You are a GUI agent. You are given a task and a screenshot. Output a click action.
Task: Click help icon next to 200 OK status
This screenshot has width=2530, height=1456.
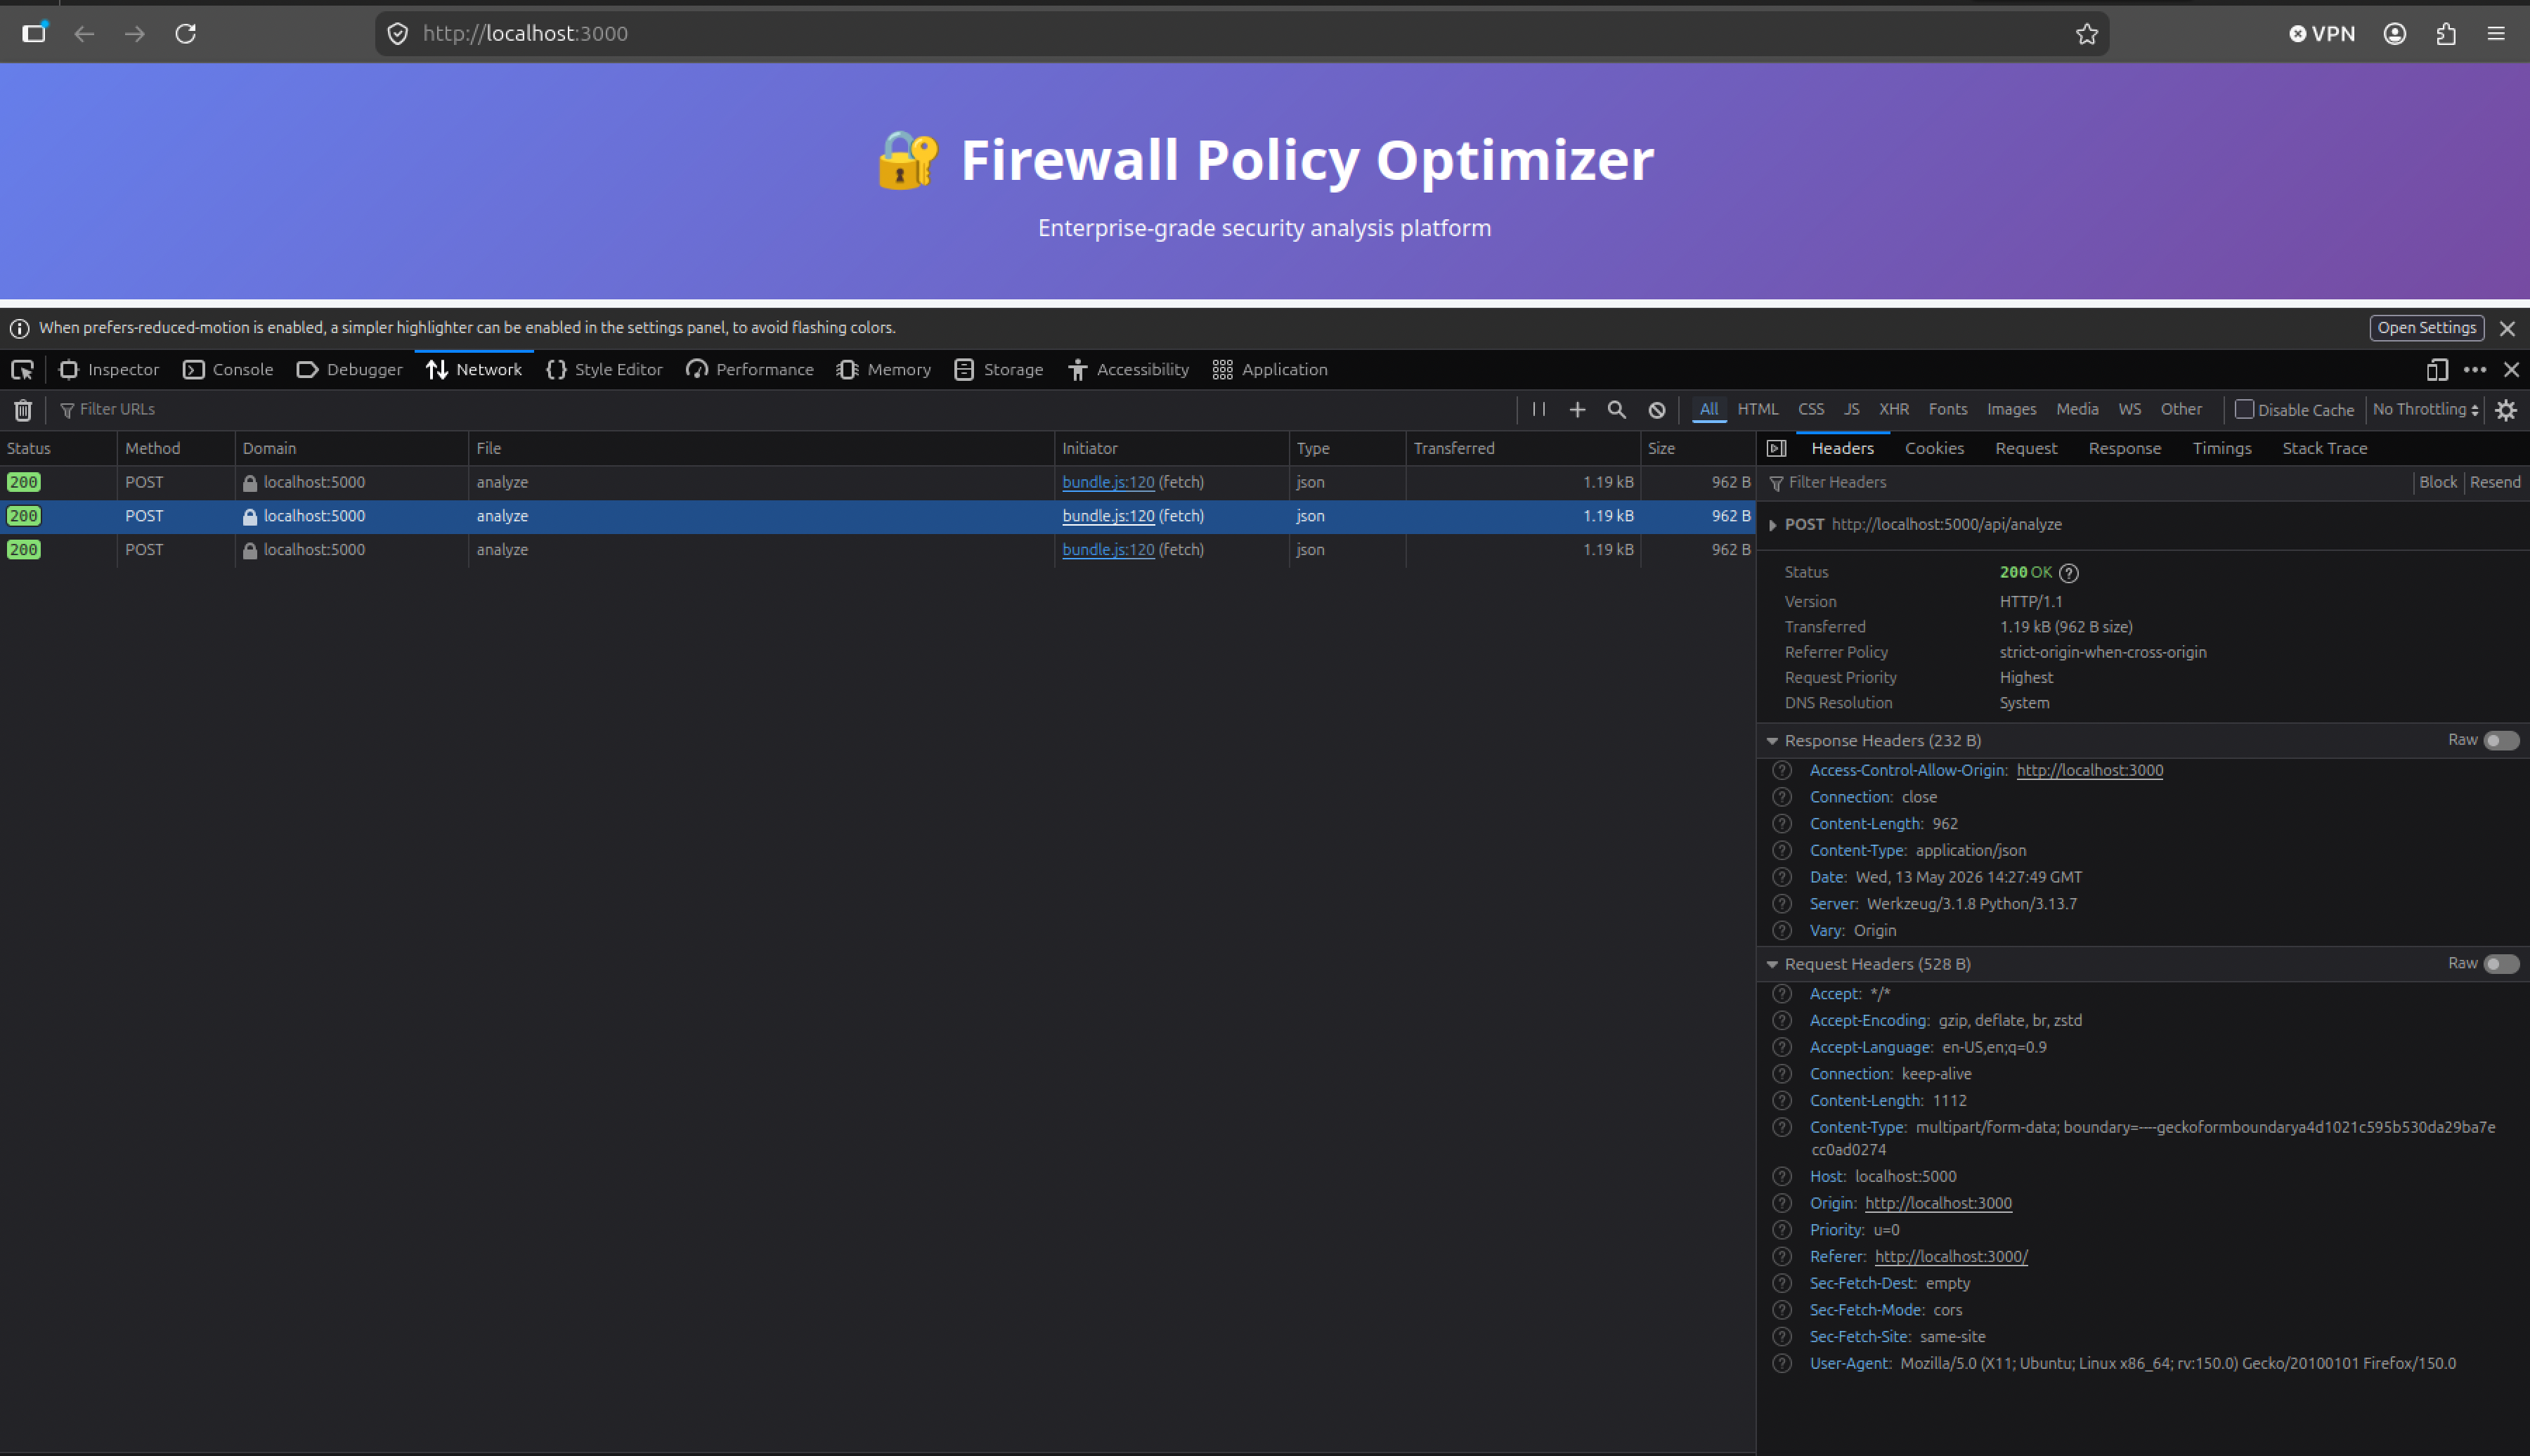pyautogui.click(x=2069, y=573)
